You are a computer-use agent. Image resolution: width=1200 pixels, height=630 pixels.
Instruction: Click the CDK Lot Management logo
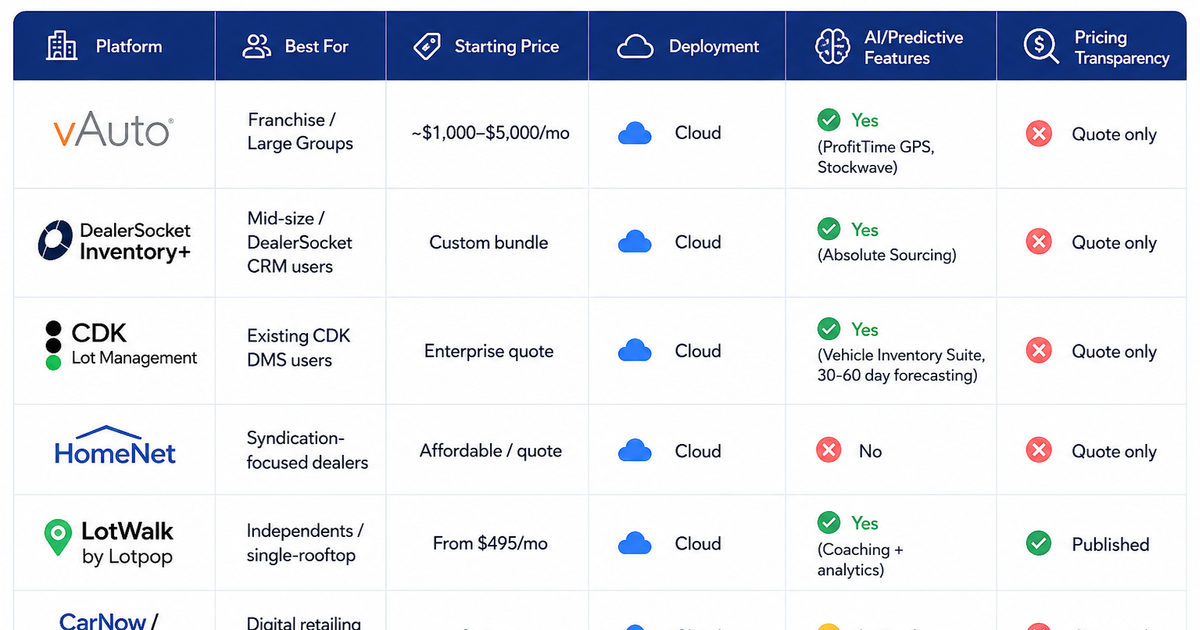(121, 345)
